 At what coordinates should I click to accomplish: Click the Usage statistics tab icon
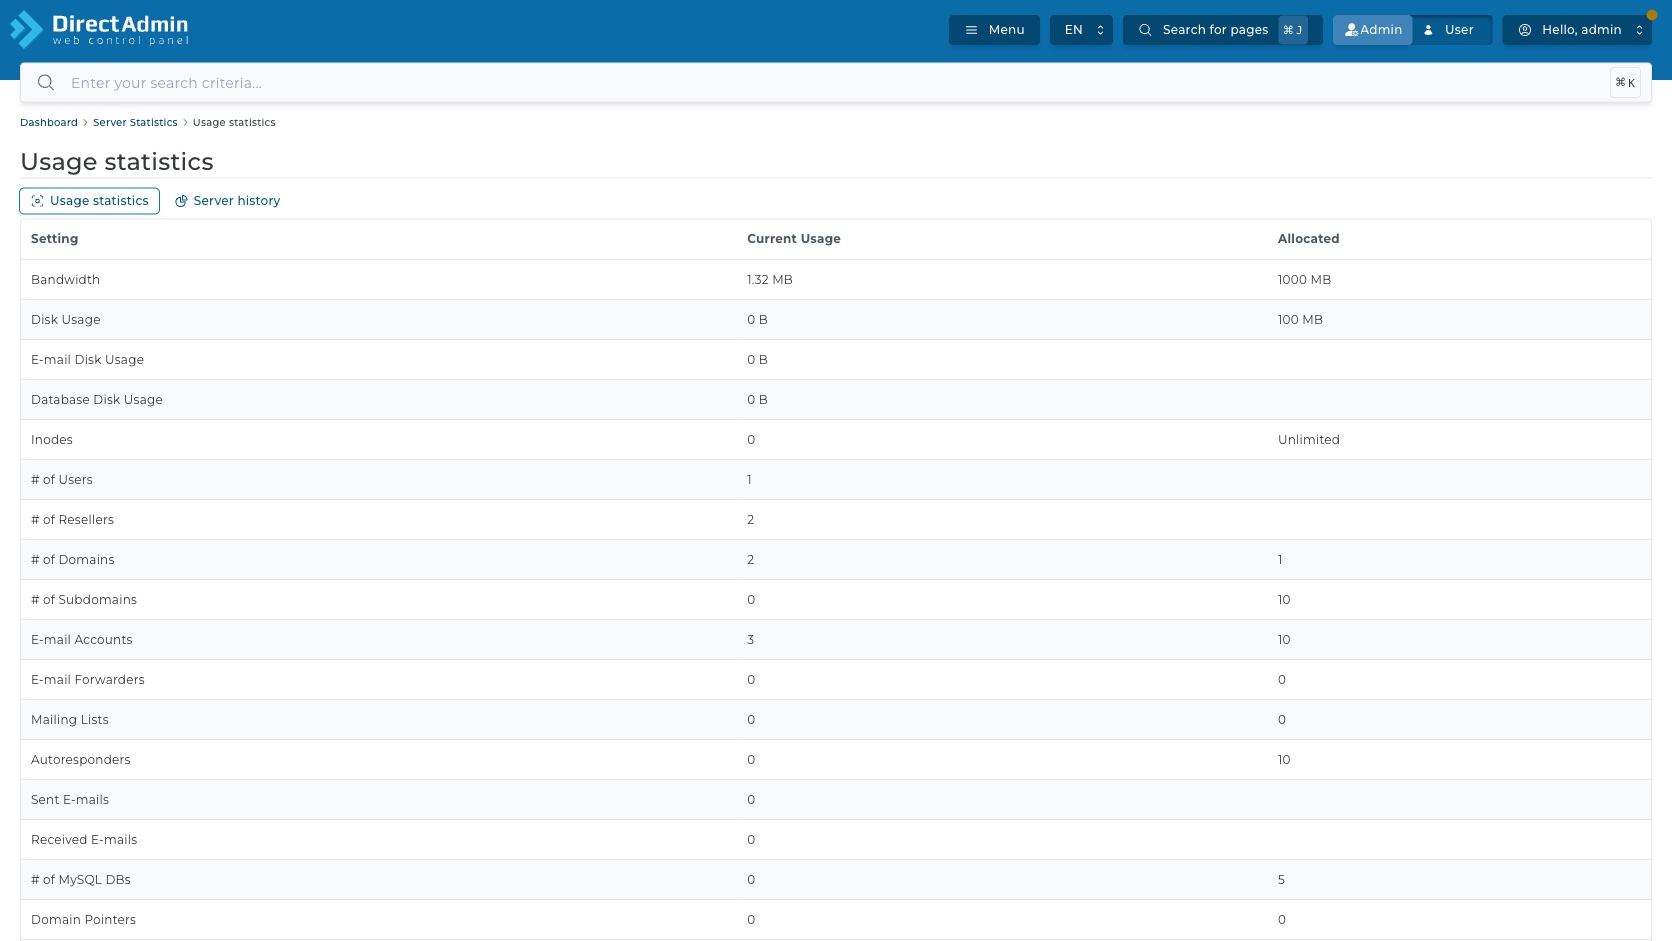point(37,201)
